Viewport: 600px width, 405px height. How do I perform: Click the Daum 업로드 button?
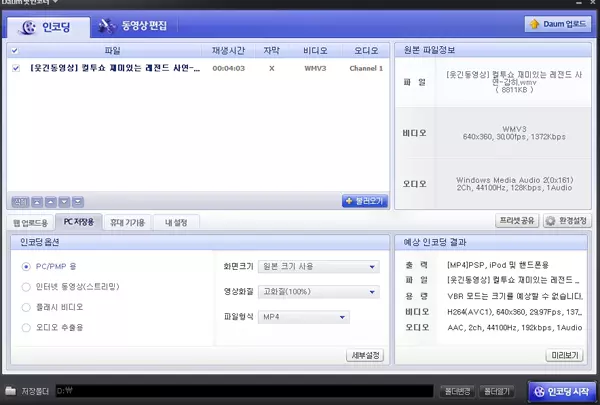[x=558, y=24]
